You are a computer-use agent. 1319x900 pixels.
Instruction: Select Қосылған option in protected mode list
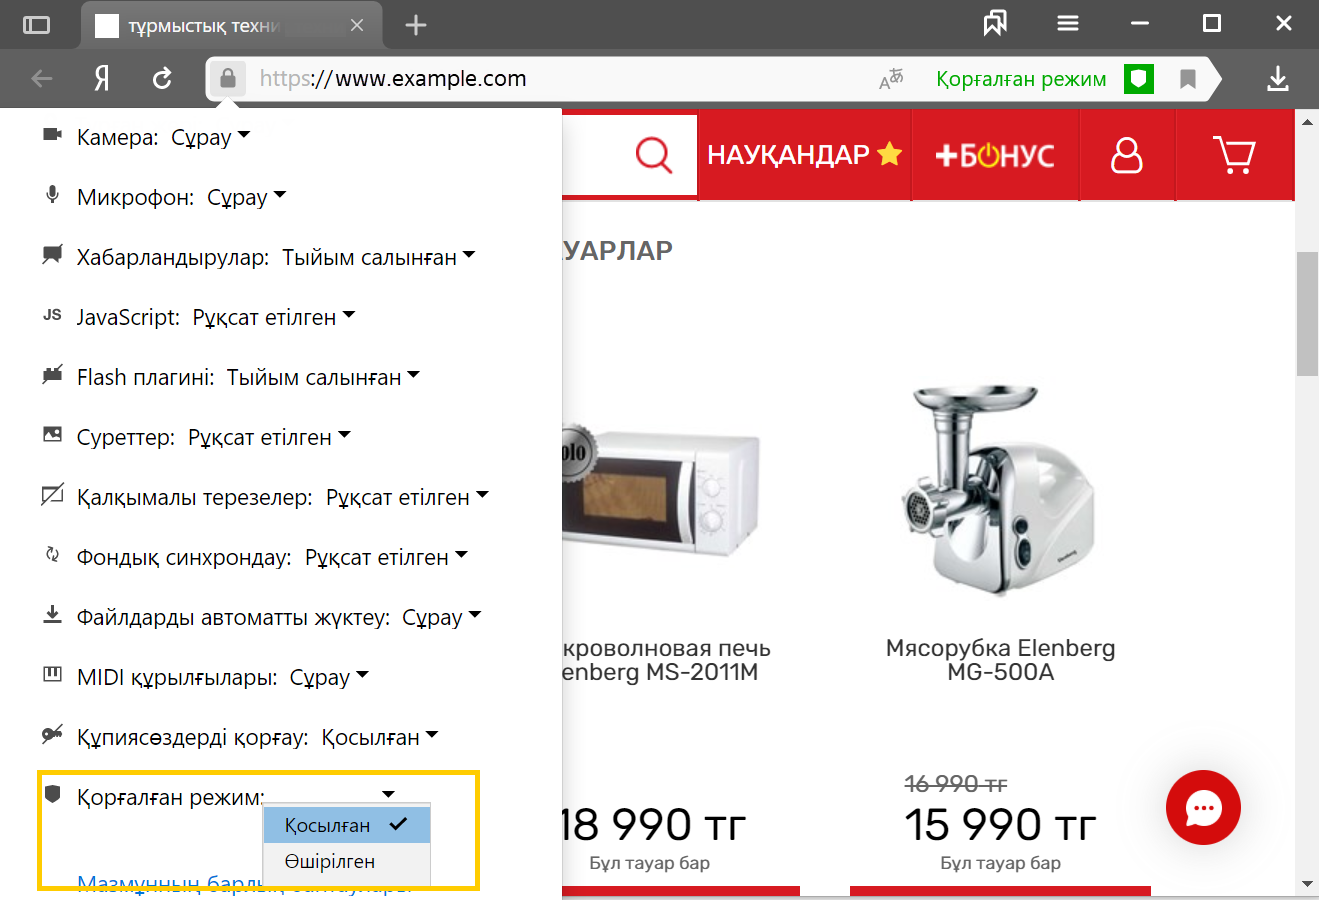tap(347, 825)
